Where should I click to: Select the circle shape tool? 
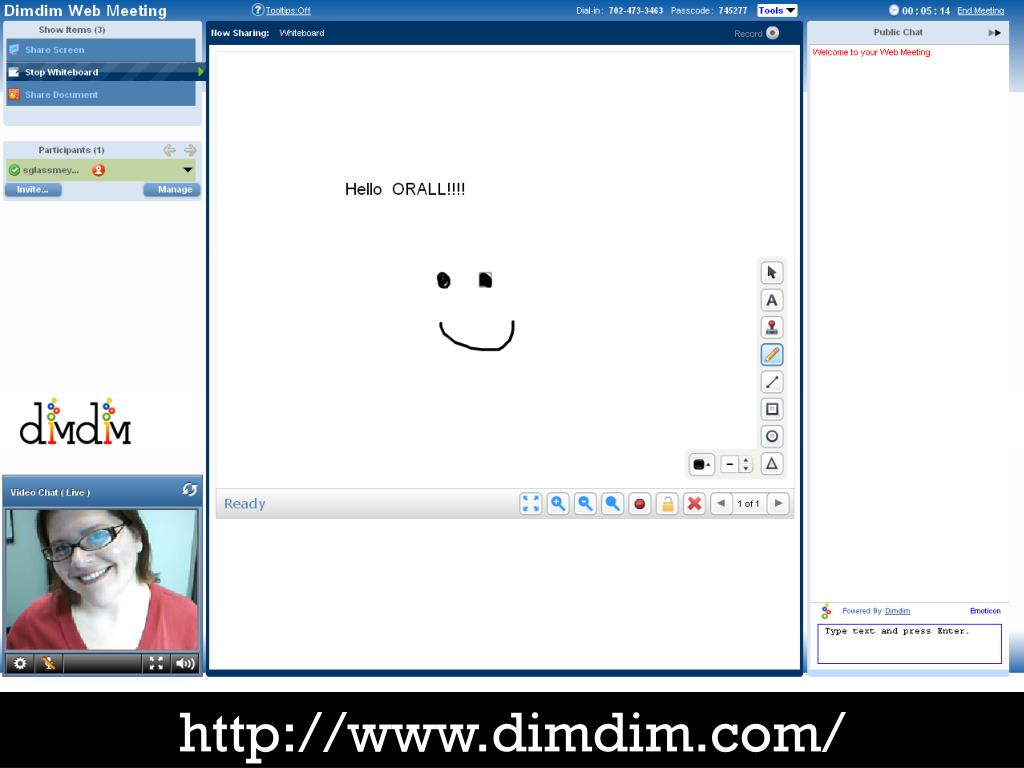point(771,436)
